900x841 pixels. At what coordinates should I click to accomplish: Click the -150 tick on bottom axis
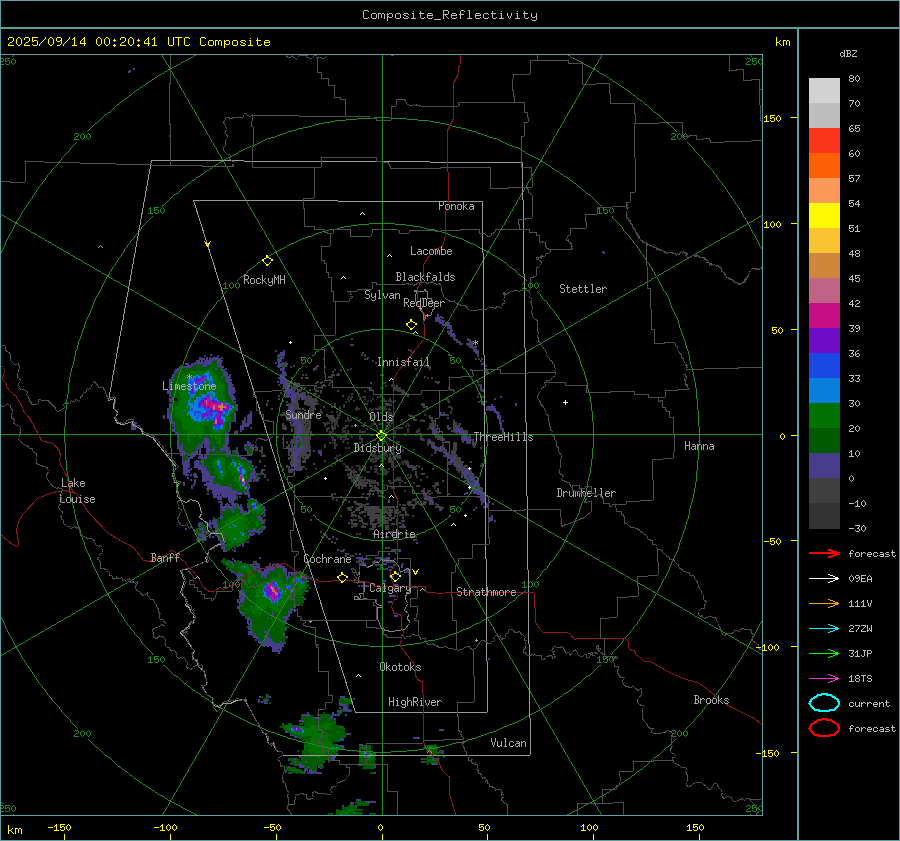pyautogui.click(x=59, y=827)
